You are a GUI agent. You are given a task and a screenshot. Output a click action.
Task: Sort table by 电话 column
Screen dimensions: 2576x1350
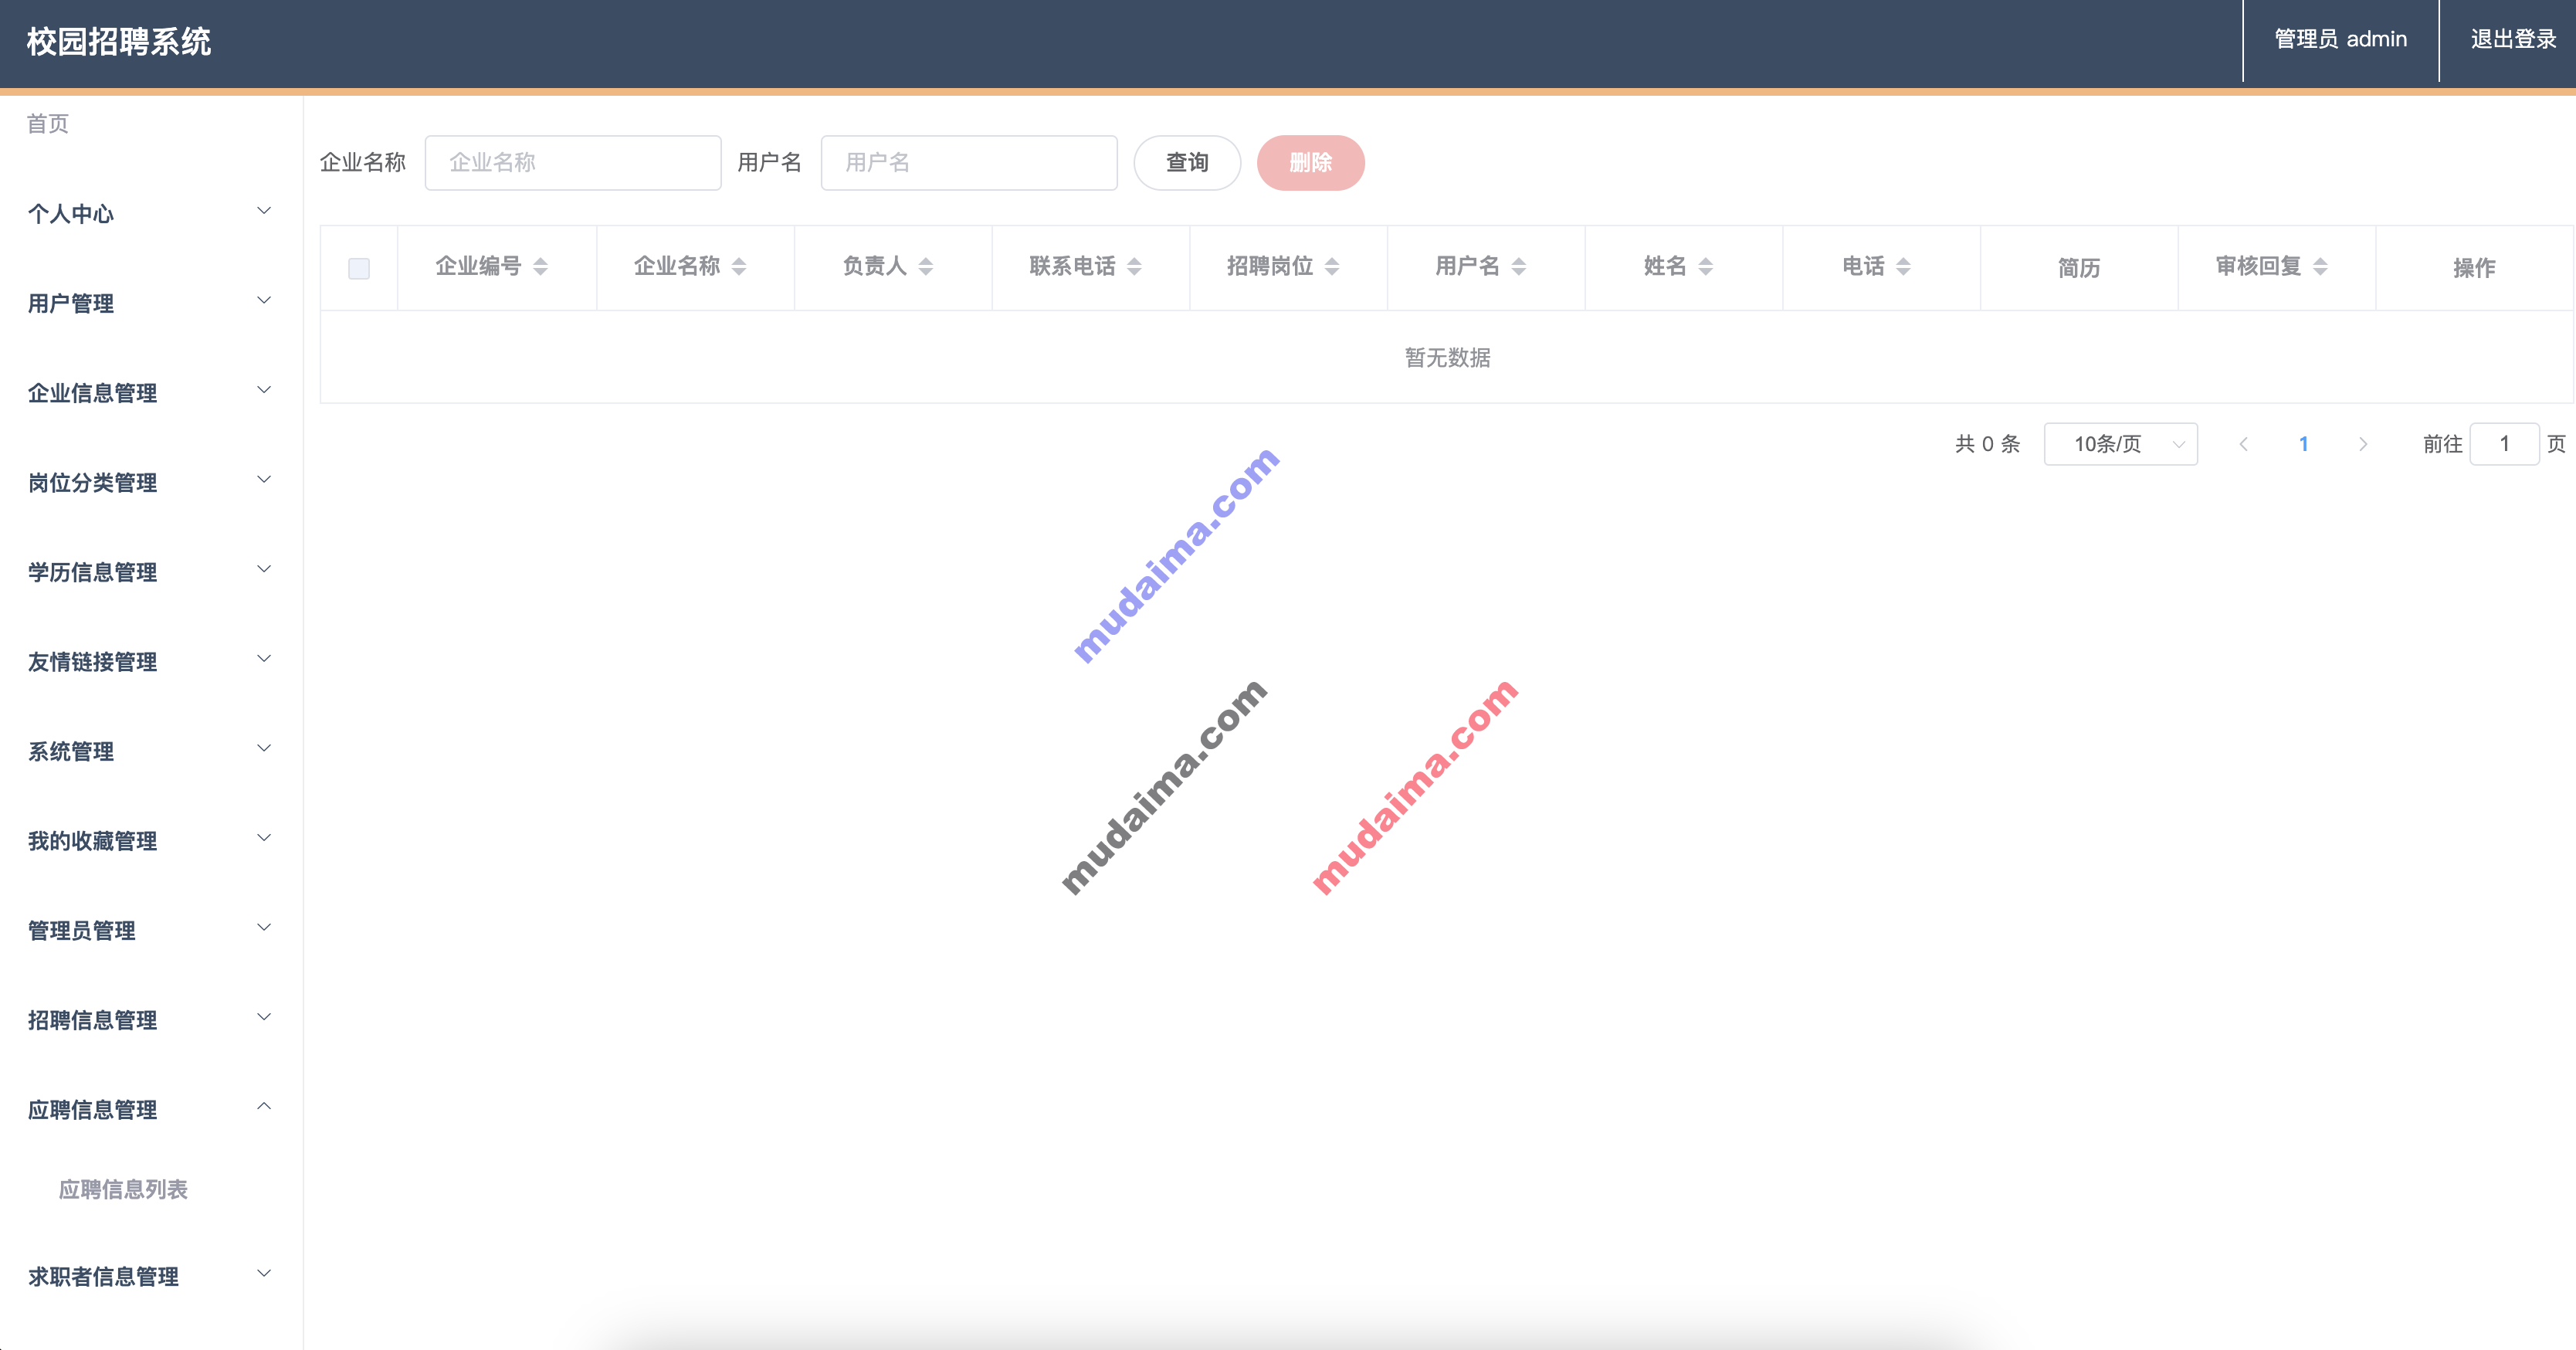1904,266
